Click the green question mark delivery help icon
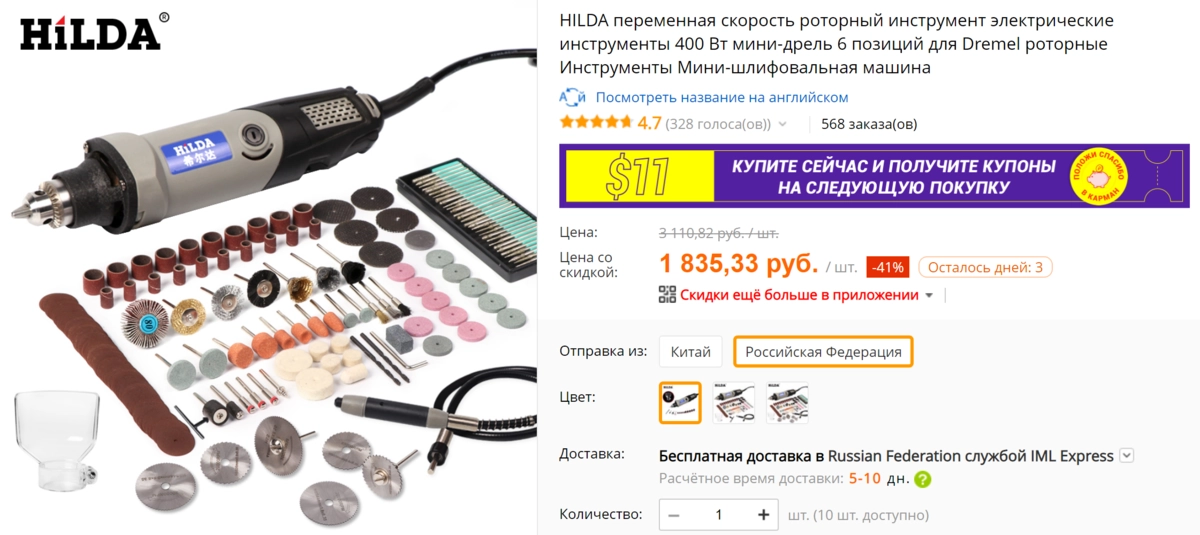 coord(922,479)
